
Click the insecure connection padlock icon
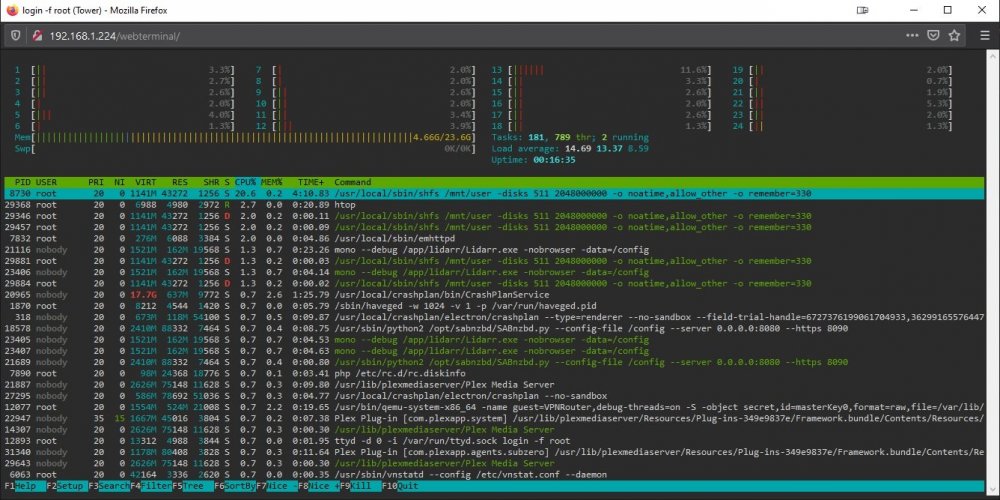pyautogui.click(x=38, y=36)
